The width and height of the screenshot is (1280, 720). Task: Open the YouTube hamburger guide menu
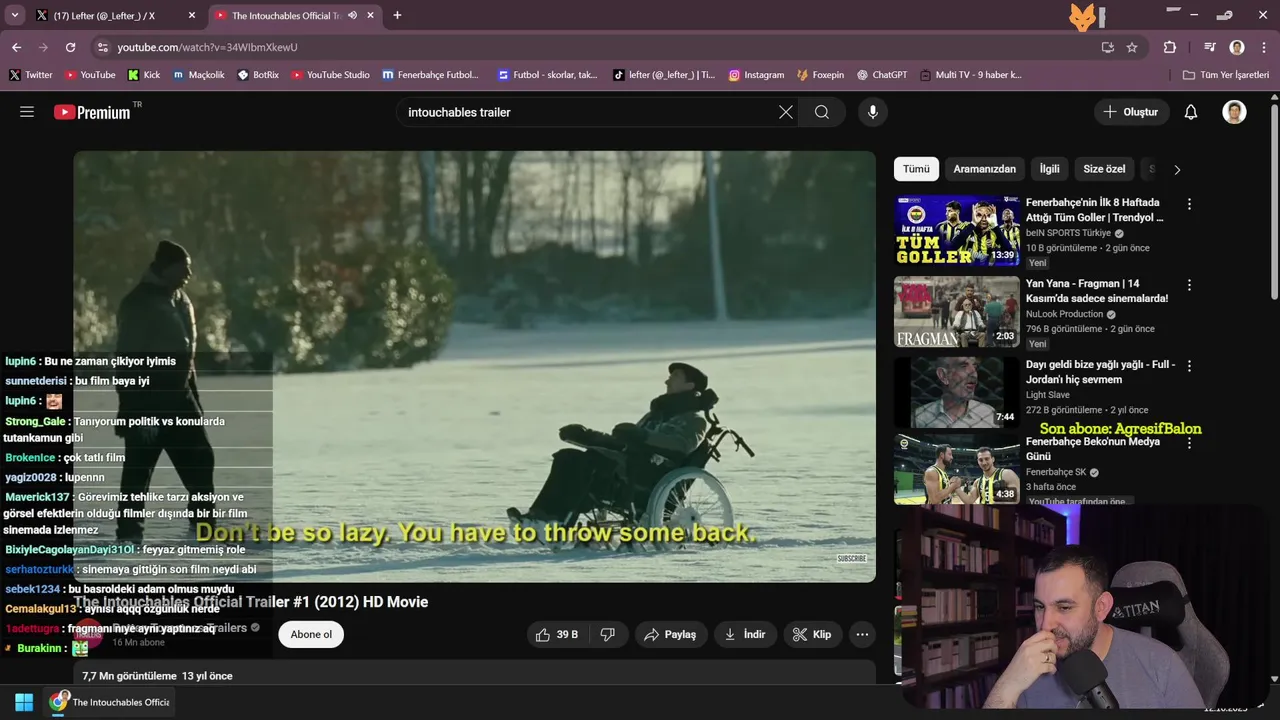27,112
